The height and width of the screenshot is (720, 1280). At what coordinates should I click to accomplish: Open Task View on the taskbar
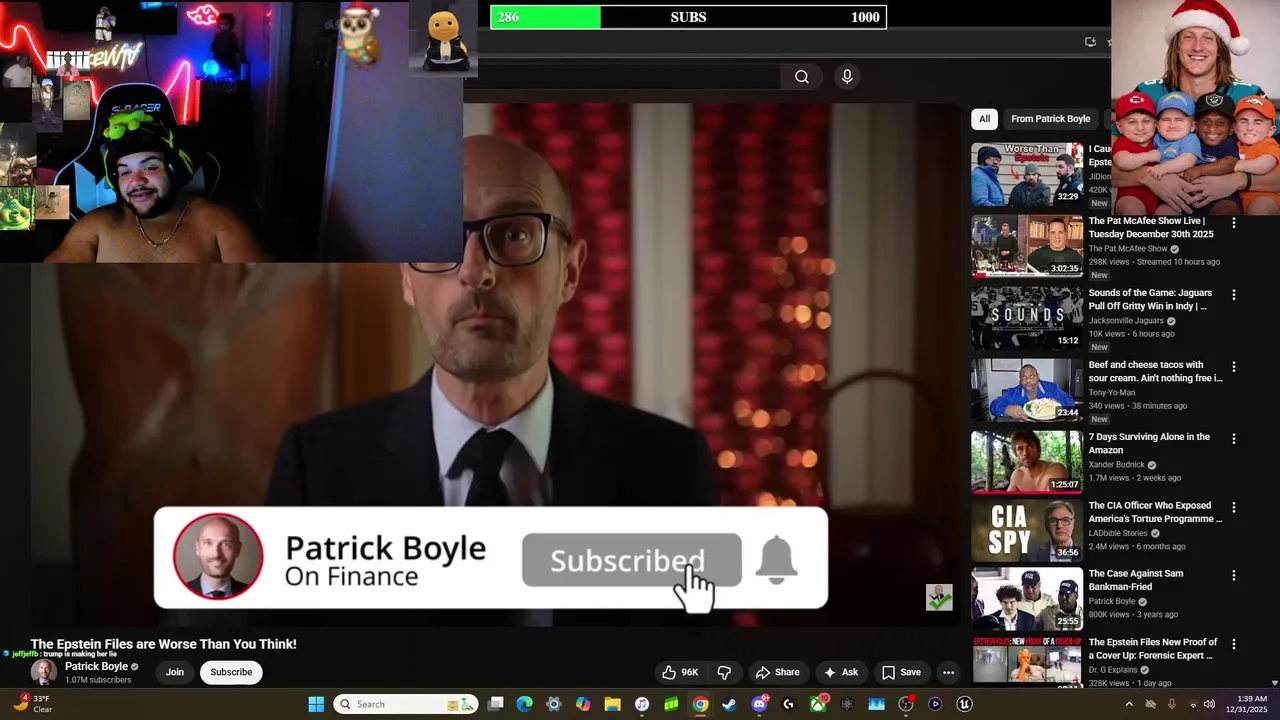tap(496, 704)
